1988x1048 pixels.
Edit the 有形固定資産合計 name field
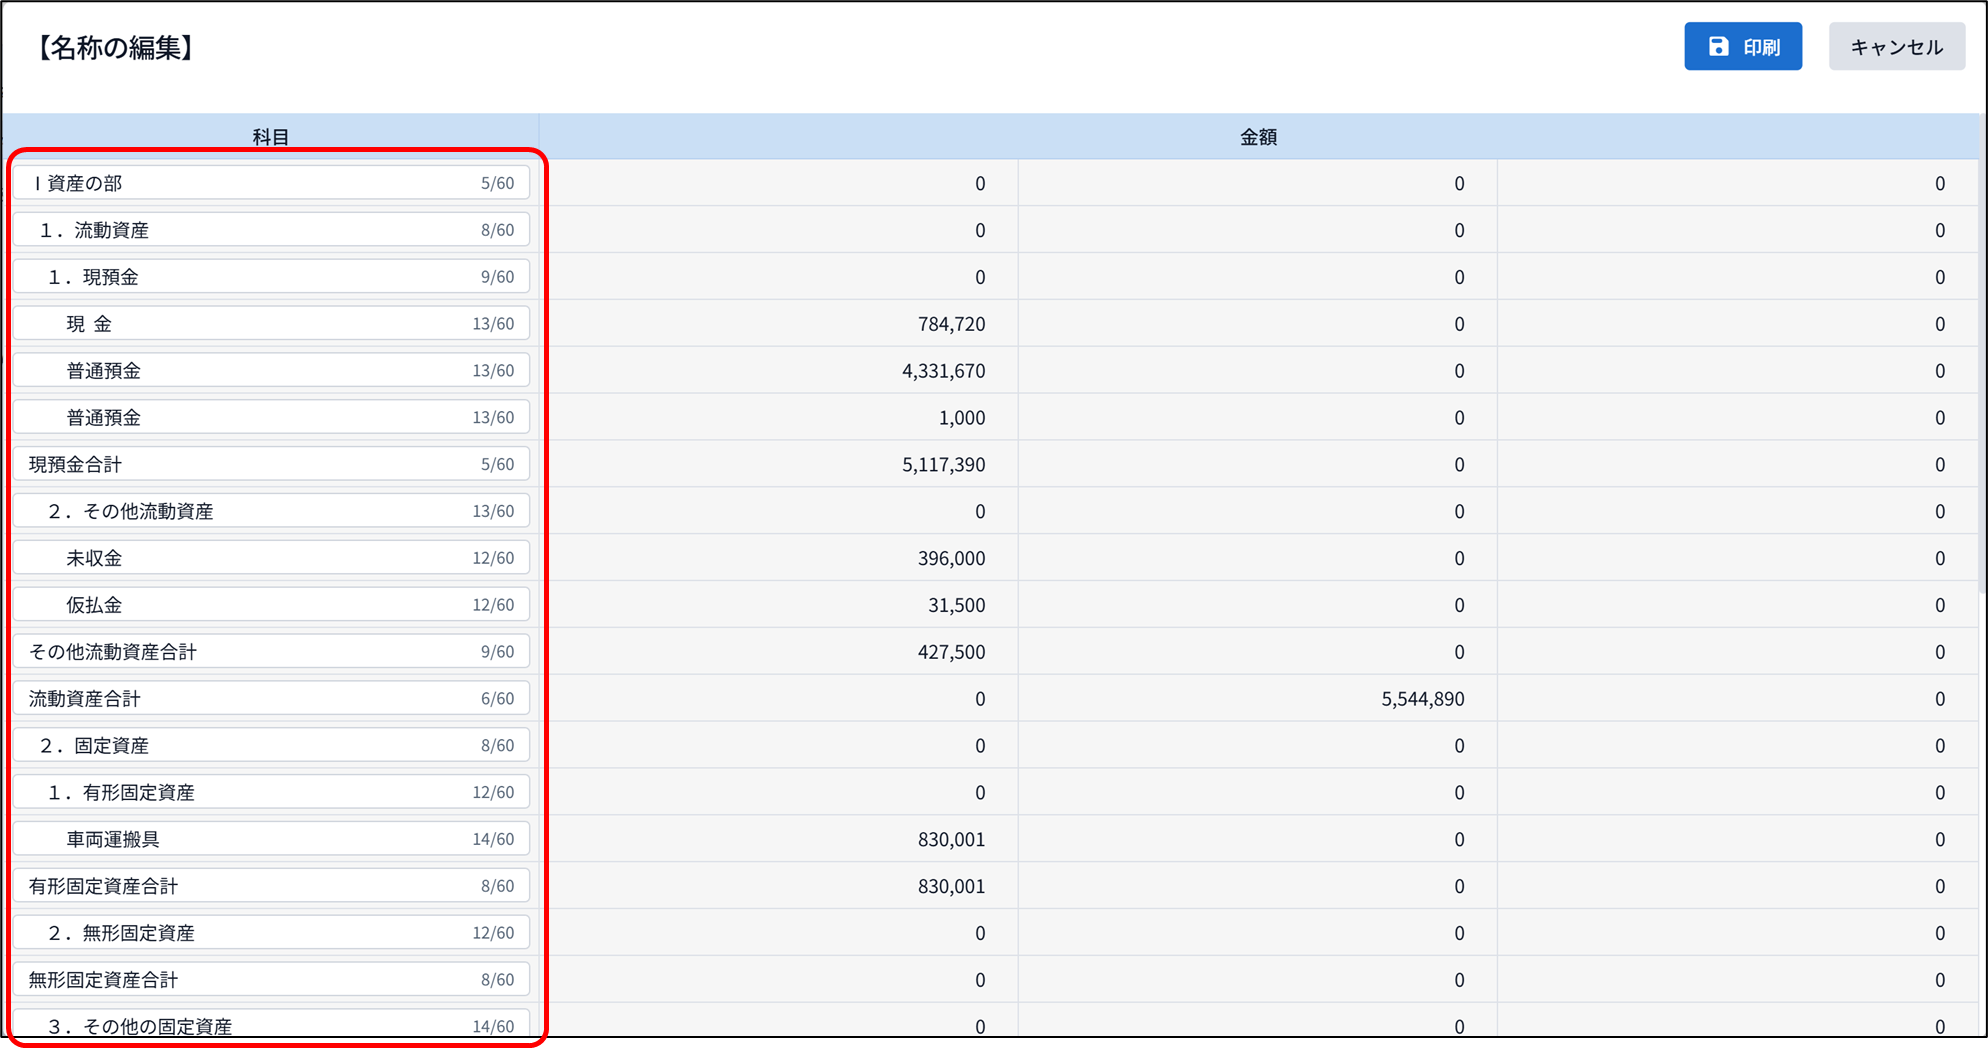pyautogui.click(x=271, y=886)
